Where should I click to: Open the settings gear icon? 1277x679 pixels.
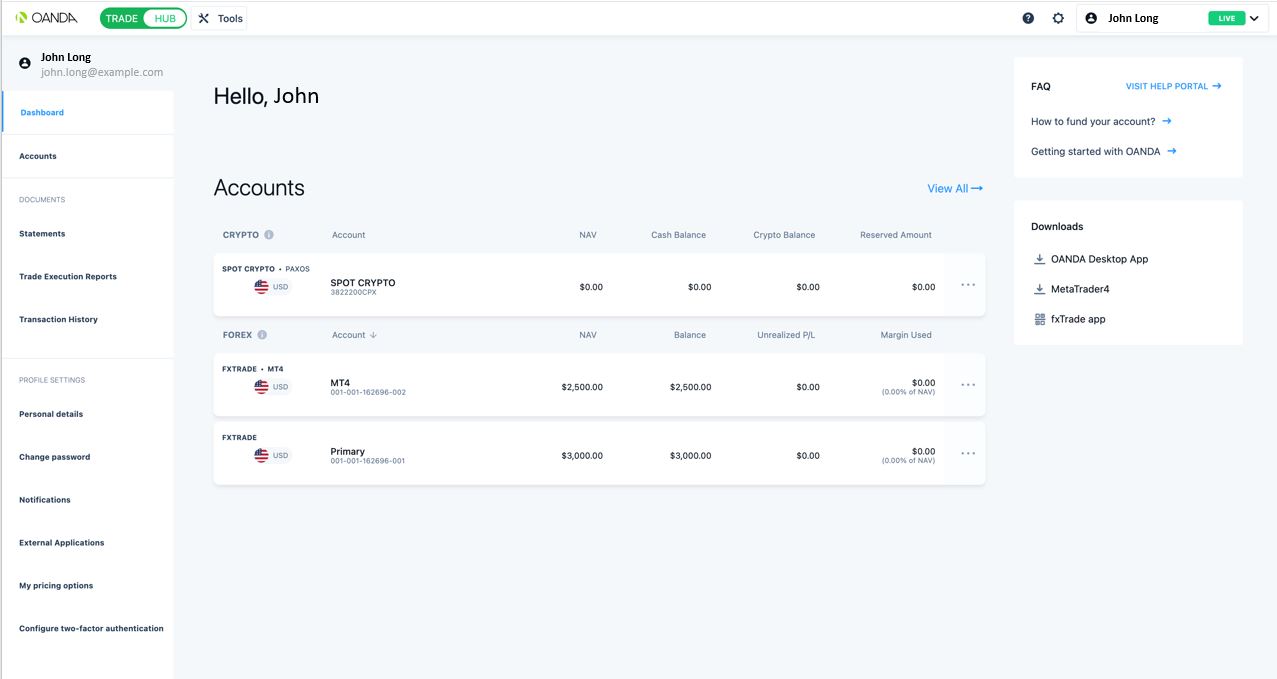[1058, 18]
